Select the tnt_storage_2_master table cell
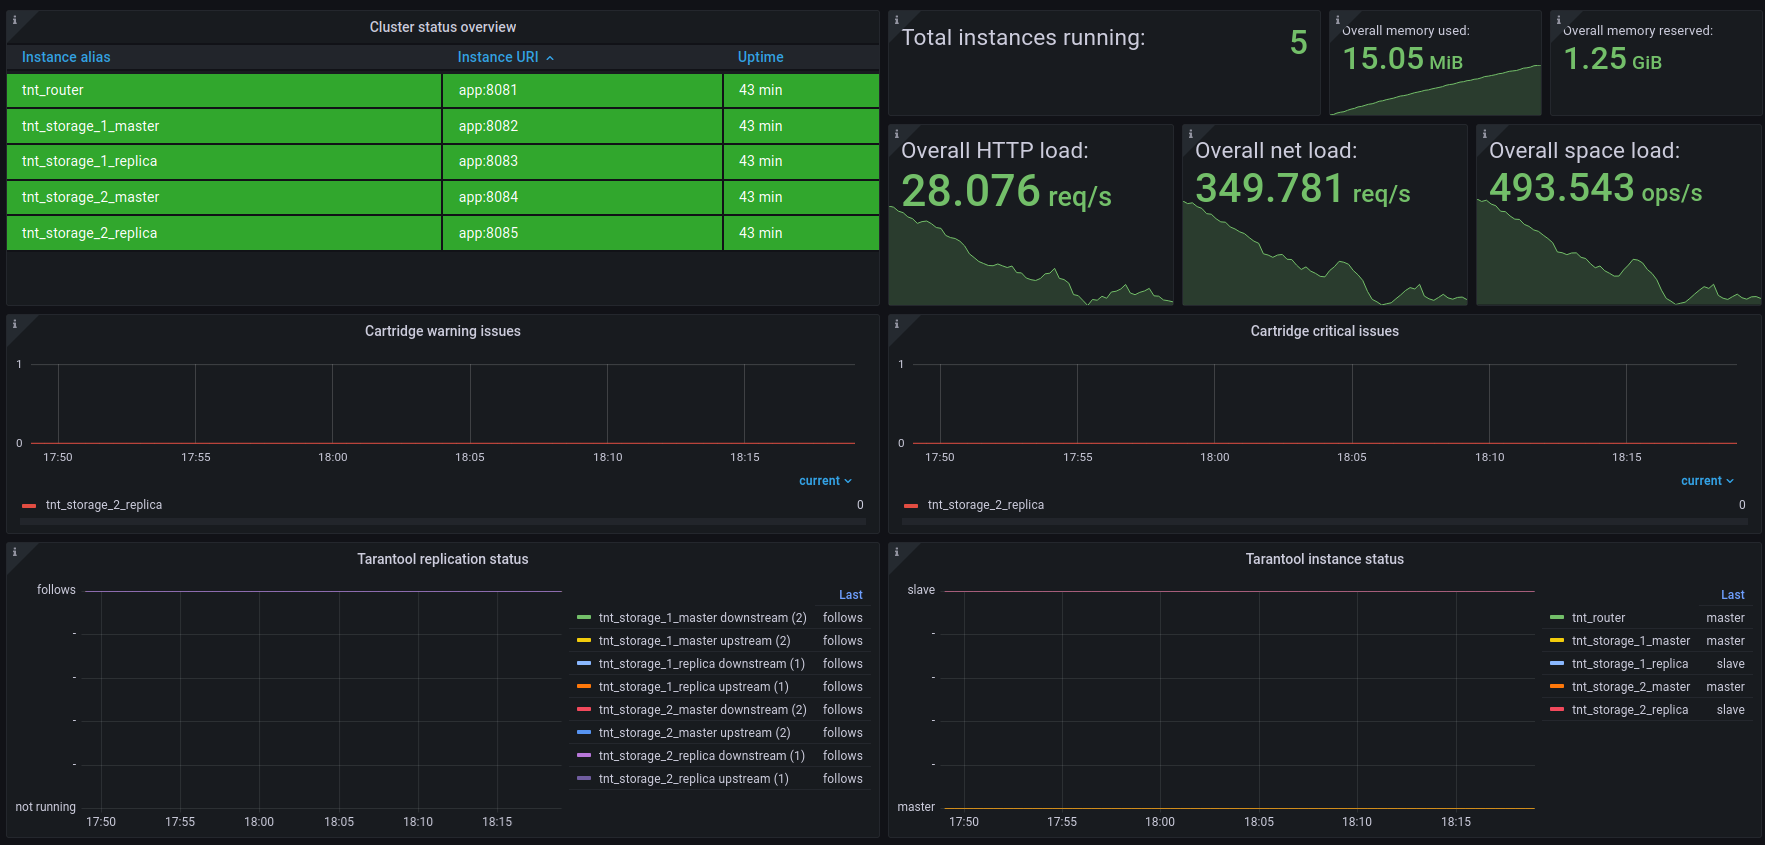Viewport: 1765px width, 845px height. pyautogui.click(x=224, y=197)
